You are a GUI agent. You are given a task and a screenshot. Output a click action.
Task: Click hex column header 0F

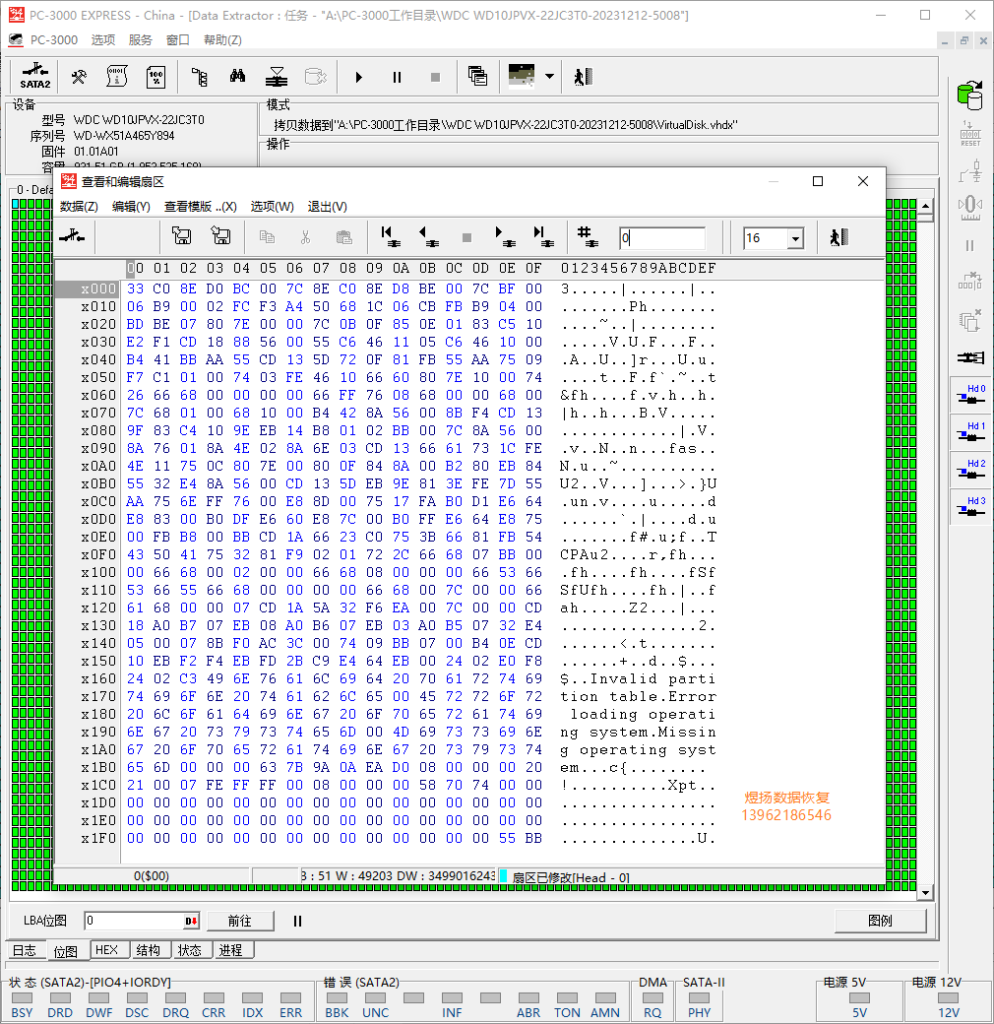[534, 268]
